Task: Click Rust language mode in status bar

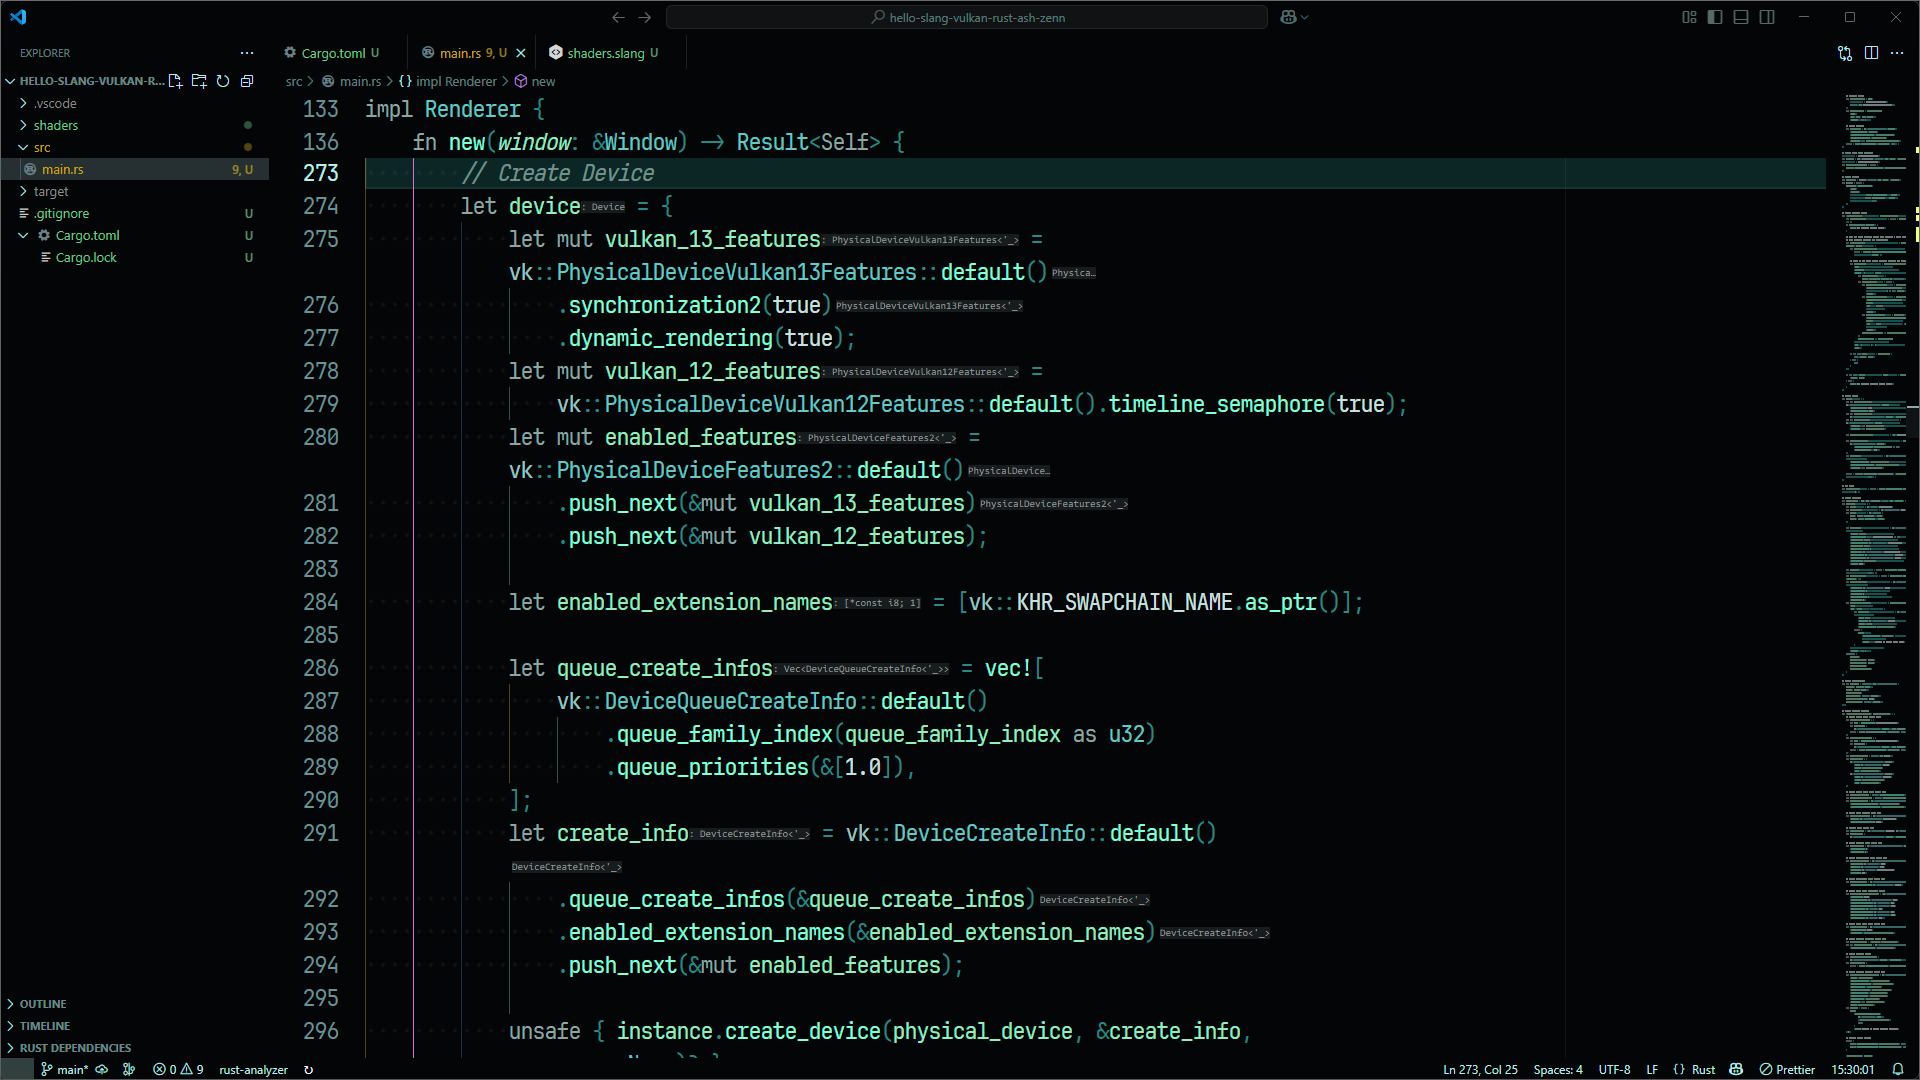Action: [1703, 1069]
